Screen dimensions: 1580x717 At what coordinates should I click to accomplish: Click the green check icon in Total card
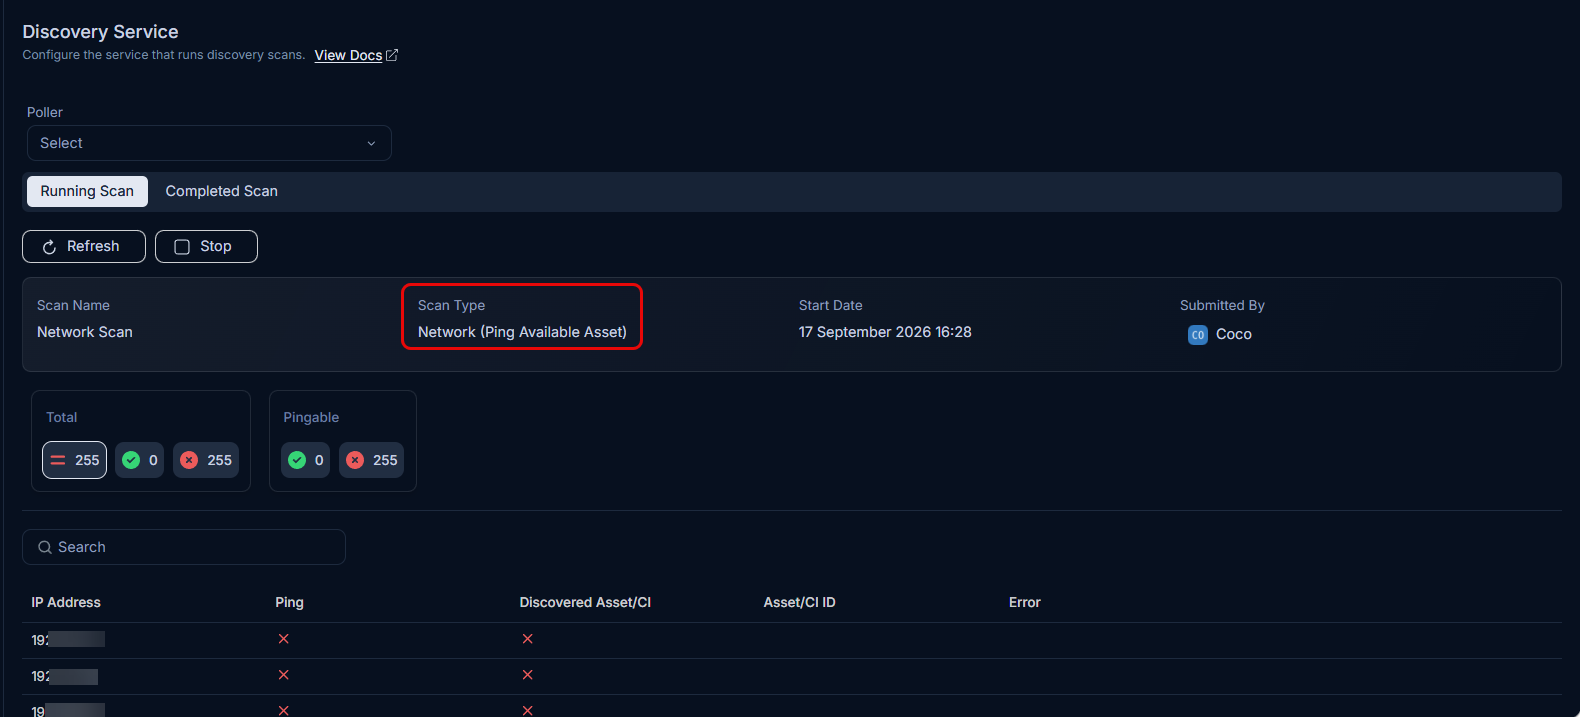click(131, 460)
